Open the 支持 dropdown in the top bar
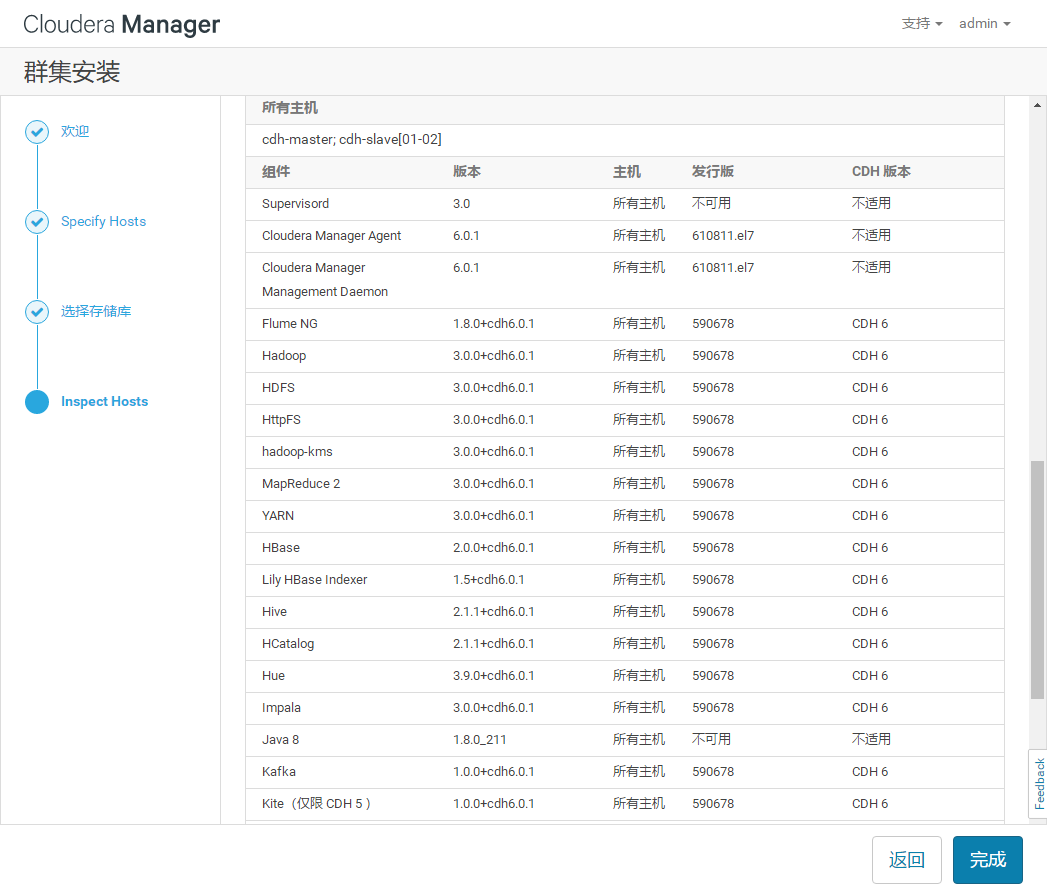Image resolution: width=1047 pixels, height=896 pixels. [x=921, y=23]
